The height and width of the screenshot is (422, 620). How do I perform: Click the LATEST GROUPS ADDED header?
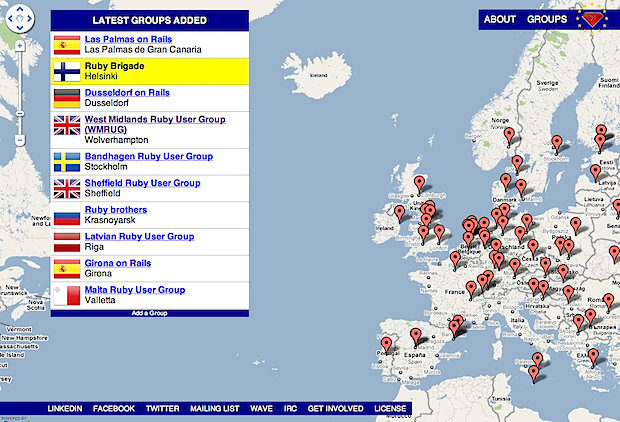pos(149,20)
